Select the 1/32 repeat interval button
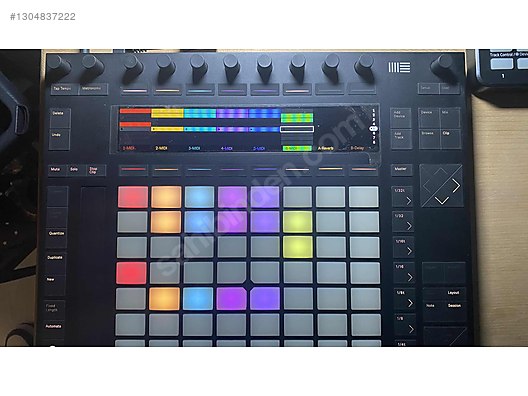Viewport: 528px width, 396px height. pos(403,222)
